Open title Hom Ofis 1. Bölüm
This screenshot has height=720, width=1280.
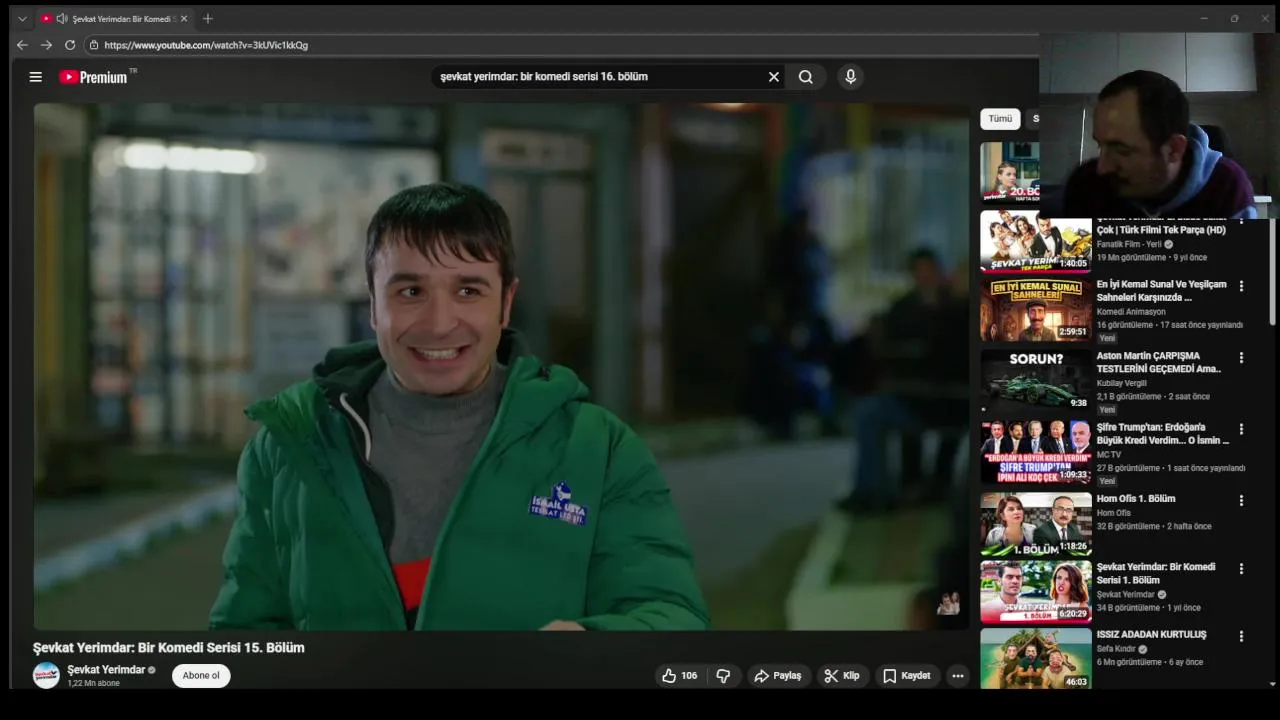point(1136,499)
